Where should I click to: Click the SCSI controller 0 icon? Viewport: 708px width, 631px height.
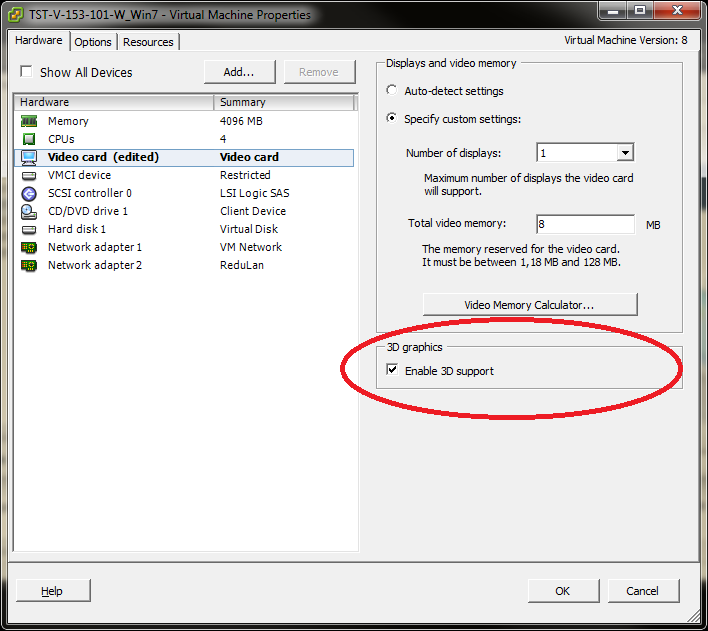(29, 193)
